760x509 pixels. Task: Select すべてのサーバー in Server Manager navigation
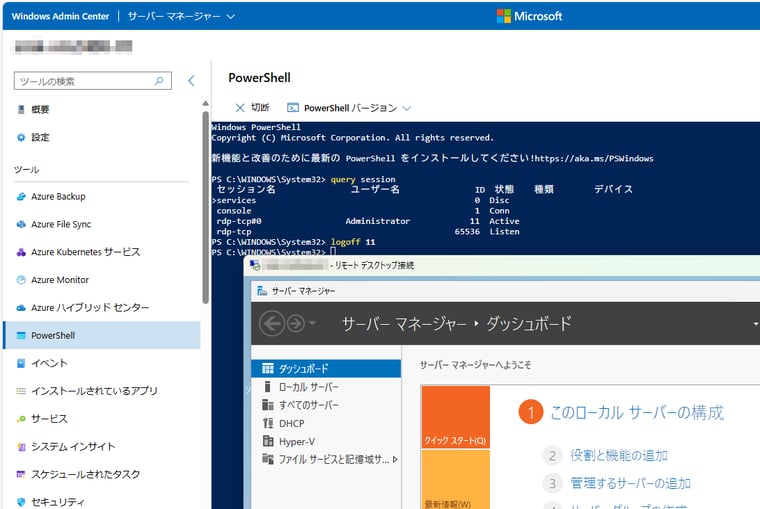[326, 405]
